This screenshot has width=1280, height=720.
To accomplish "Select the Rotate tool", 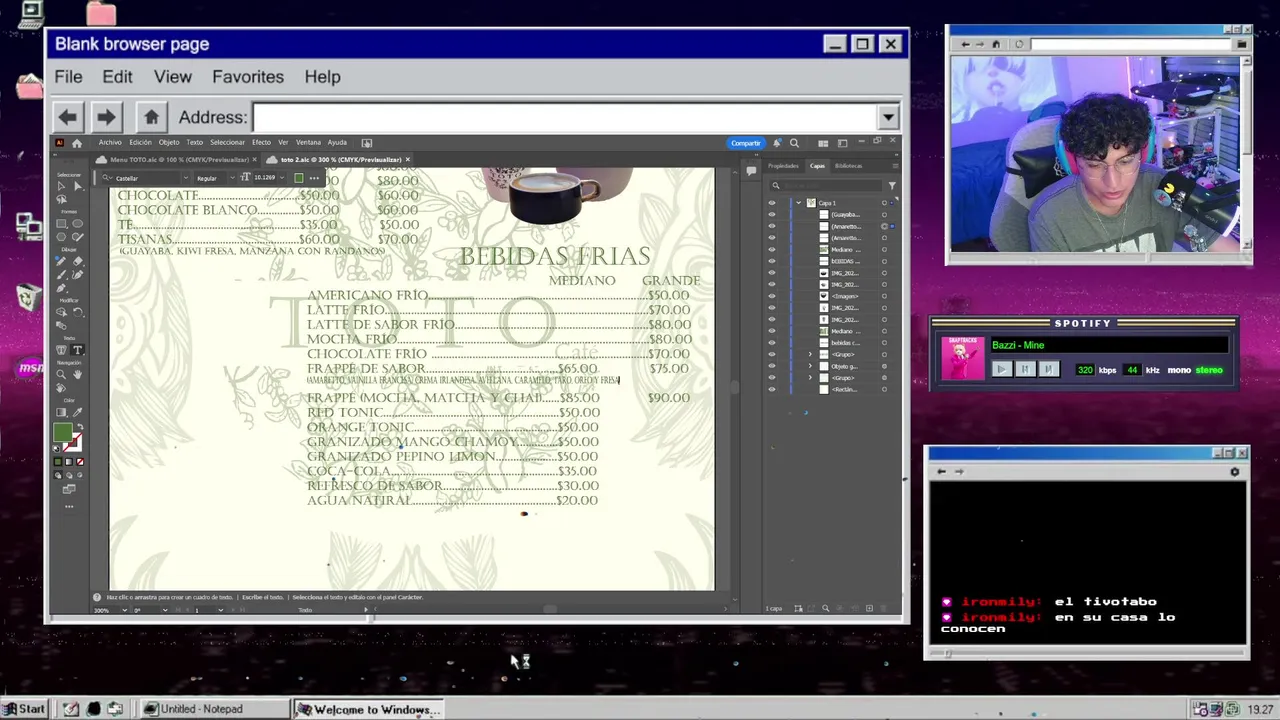I will coord(78,312).
